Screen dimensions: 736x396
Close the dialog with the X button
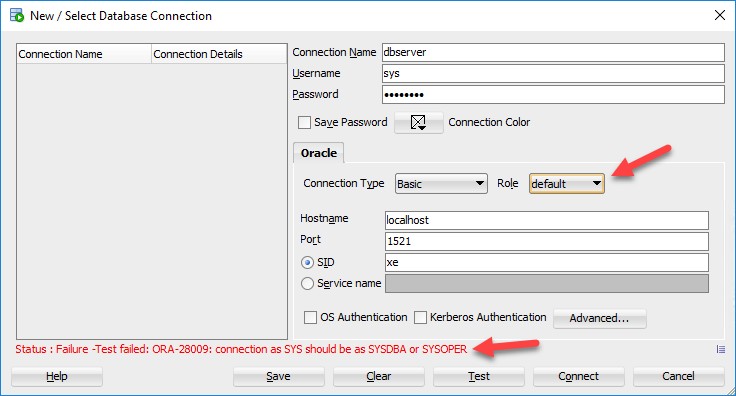click(x=720, y=15)
